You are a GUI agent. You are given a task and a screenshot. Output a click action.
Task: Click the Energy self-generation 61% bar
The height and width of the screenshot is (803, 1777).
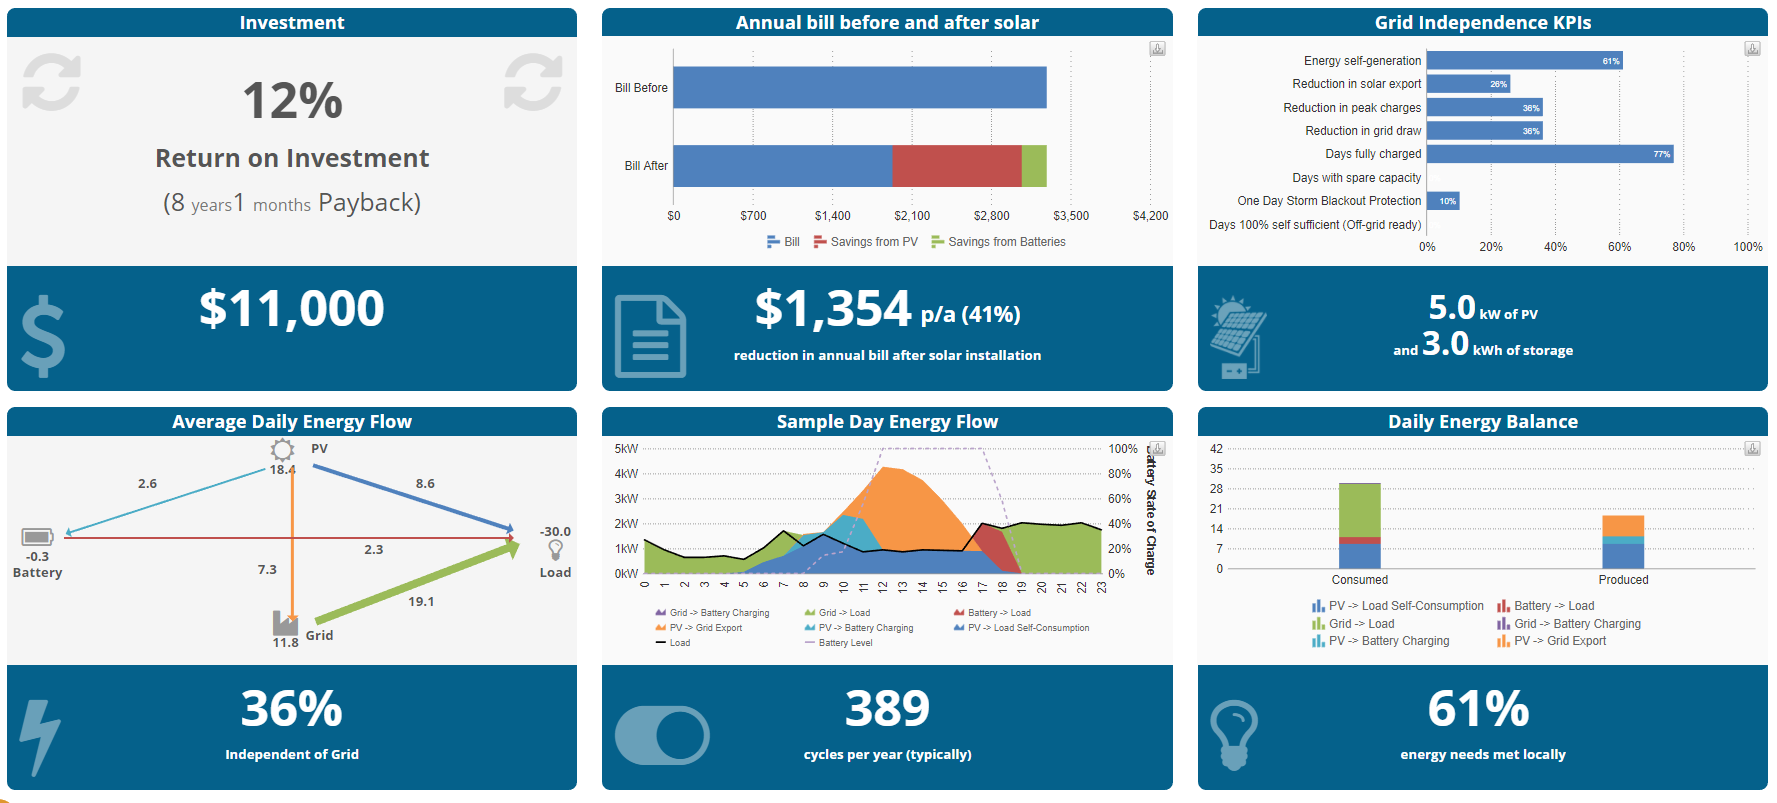[x=1525, y=61]
